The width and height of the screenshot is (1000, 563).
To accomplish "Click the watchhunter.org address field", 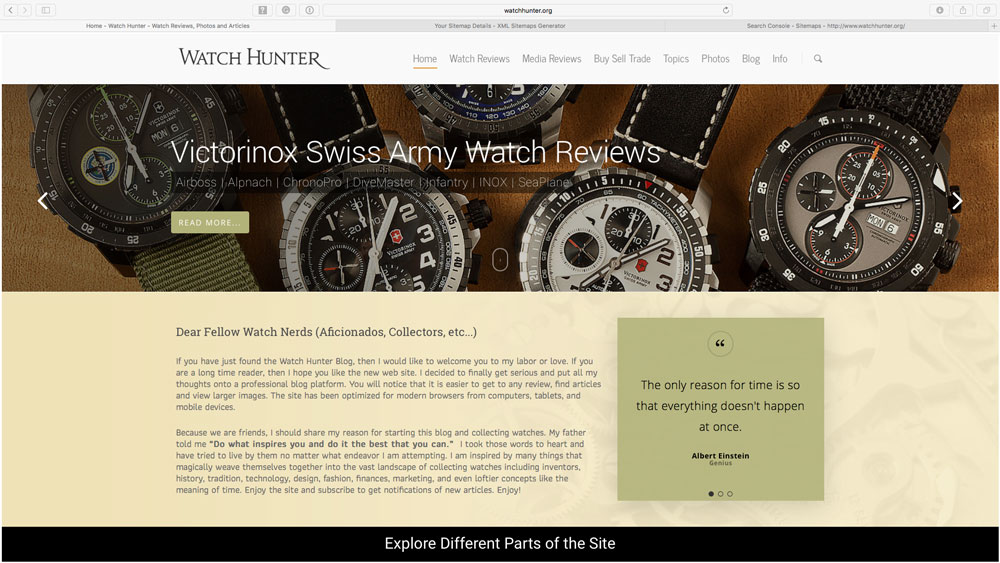I will [527, 10].
